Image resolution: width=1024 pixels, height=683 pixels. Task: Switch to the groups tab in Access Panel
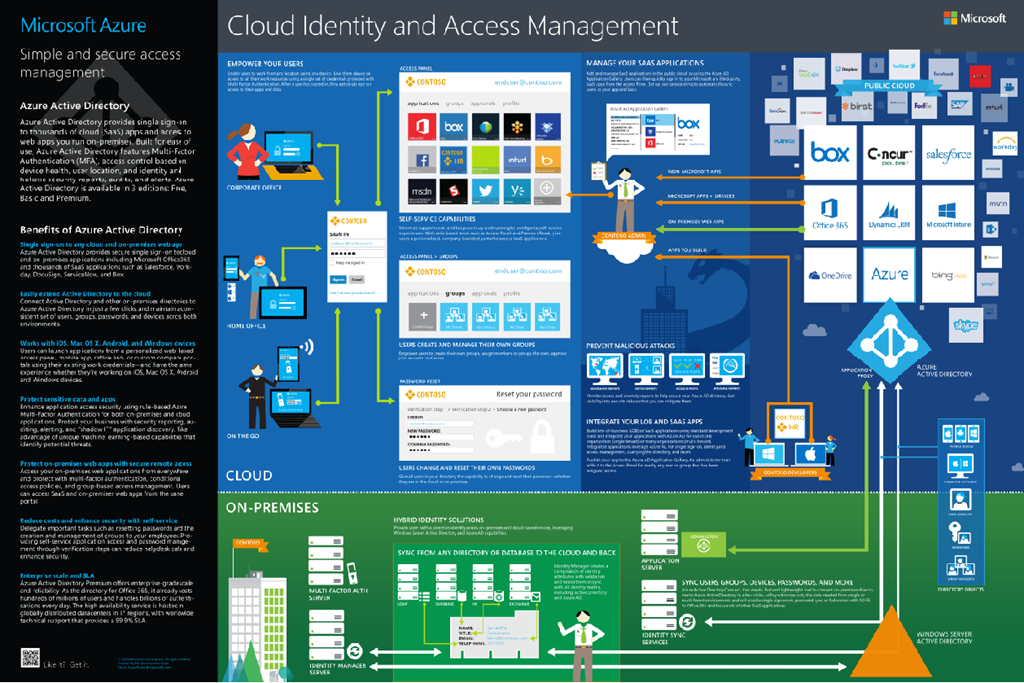455,103
